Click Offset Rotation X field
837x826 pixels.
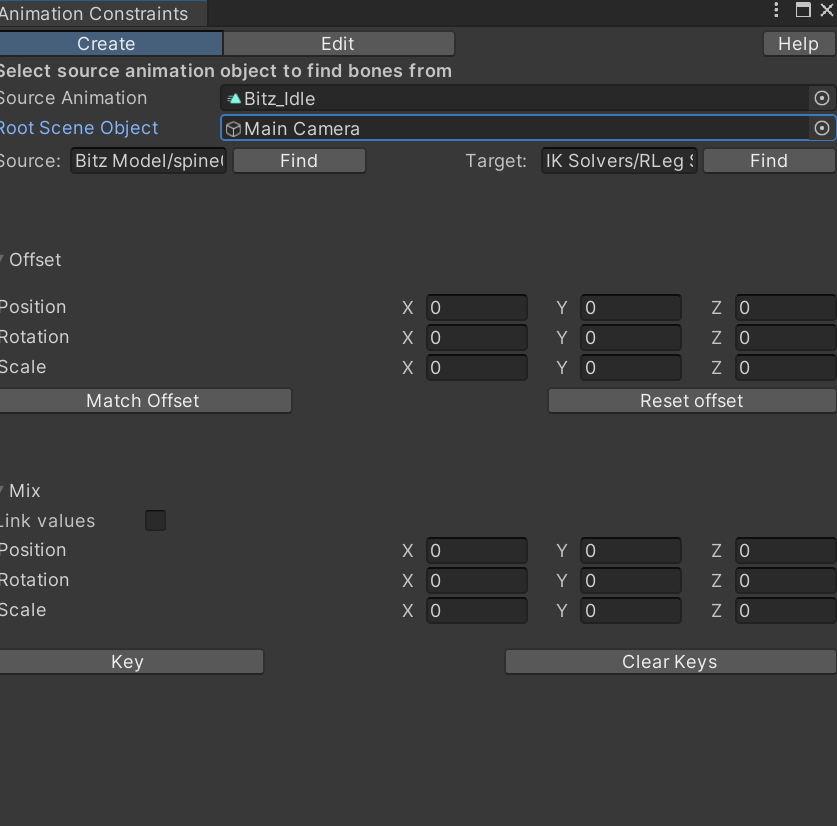(477, 337)
